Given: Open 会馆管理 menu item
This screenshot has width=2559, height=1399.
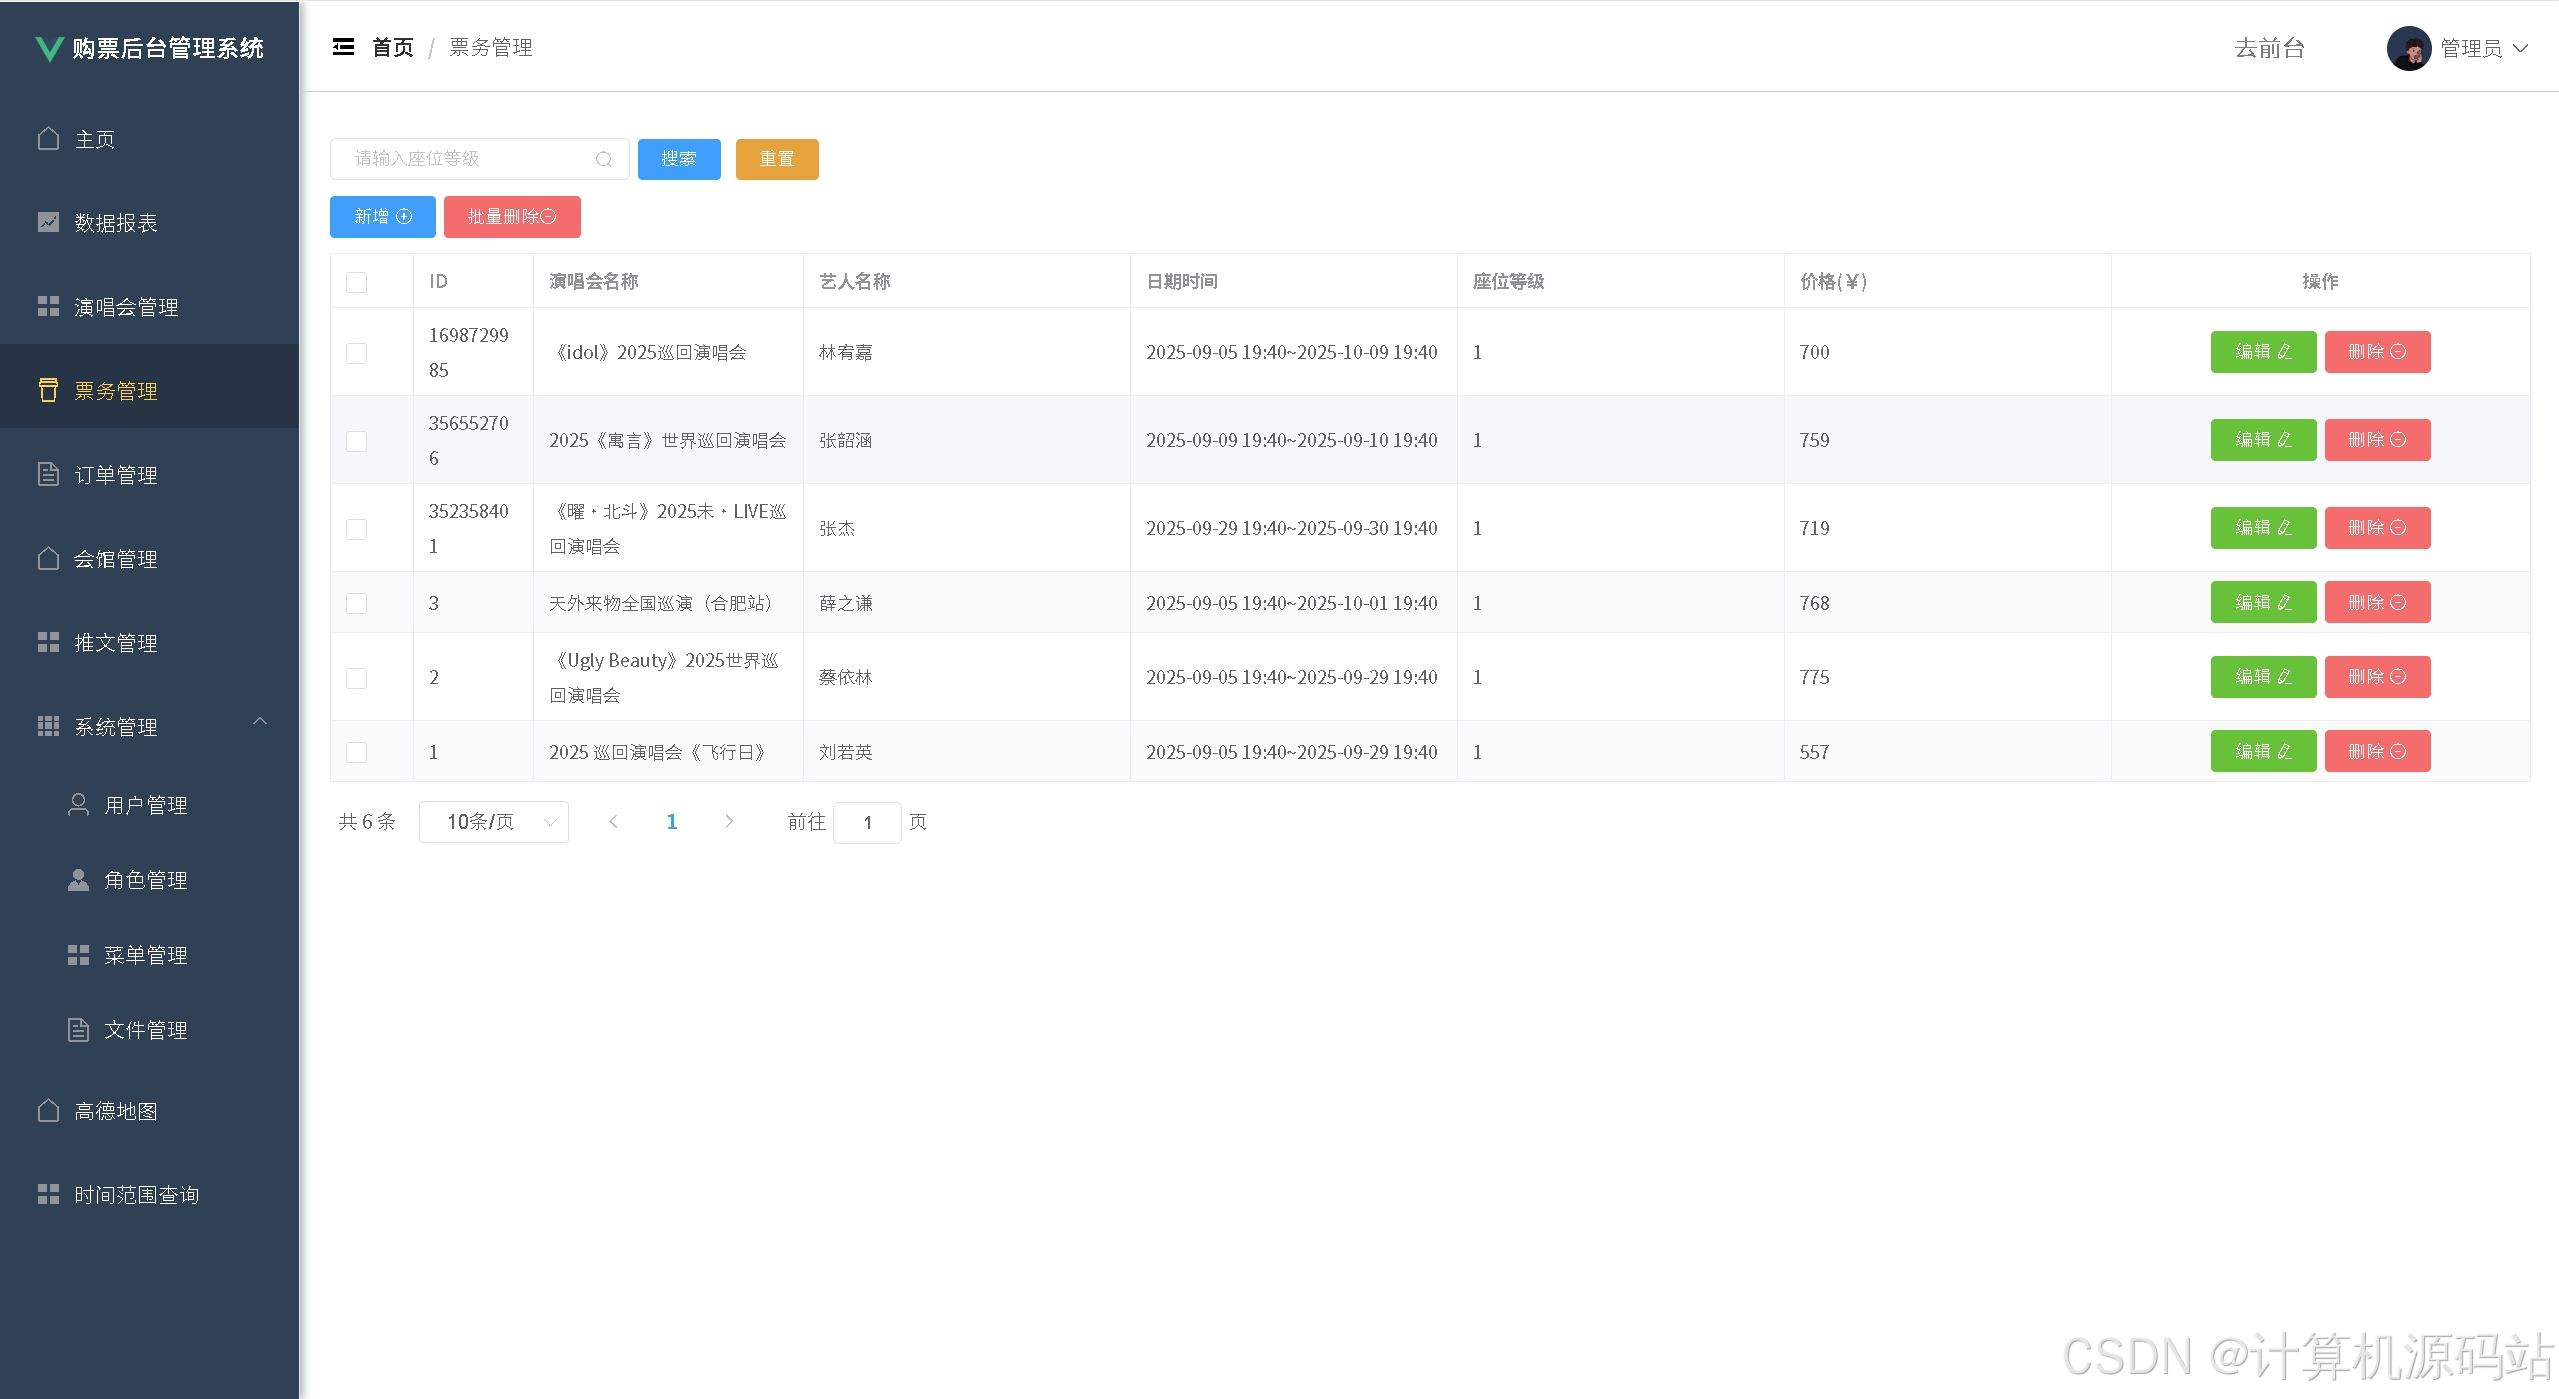Looking at the screenshot, I should 150,559.
